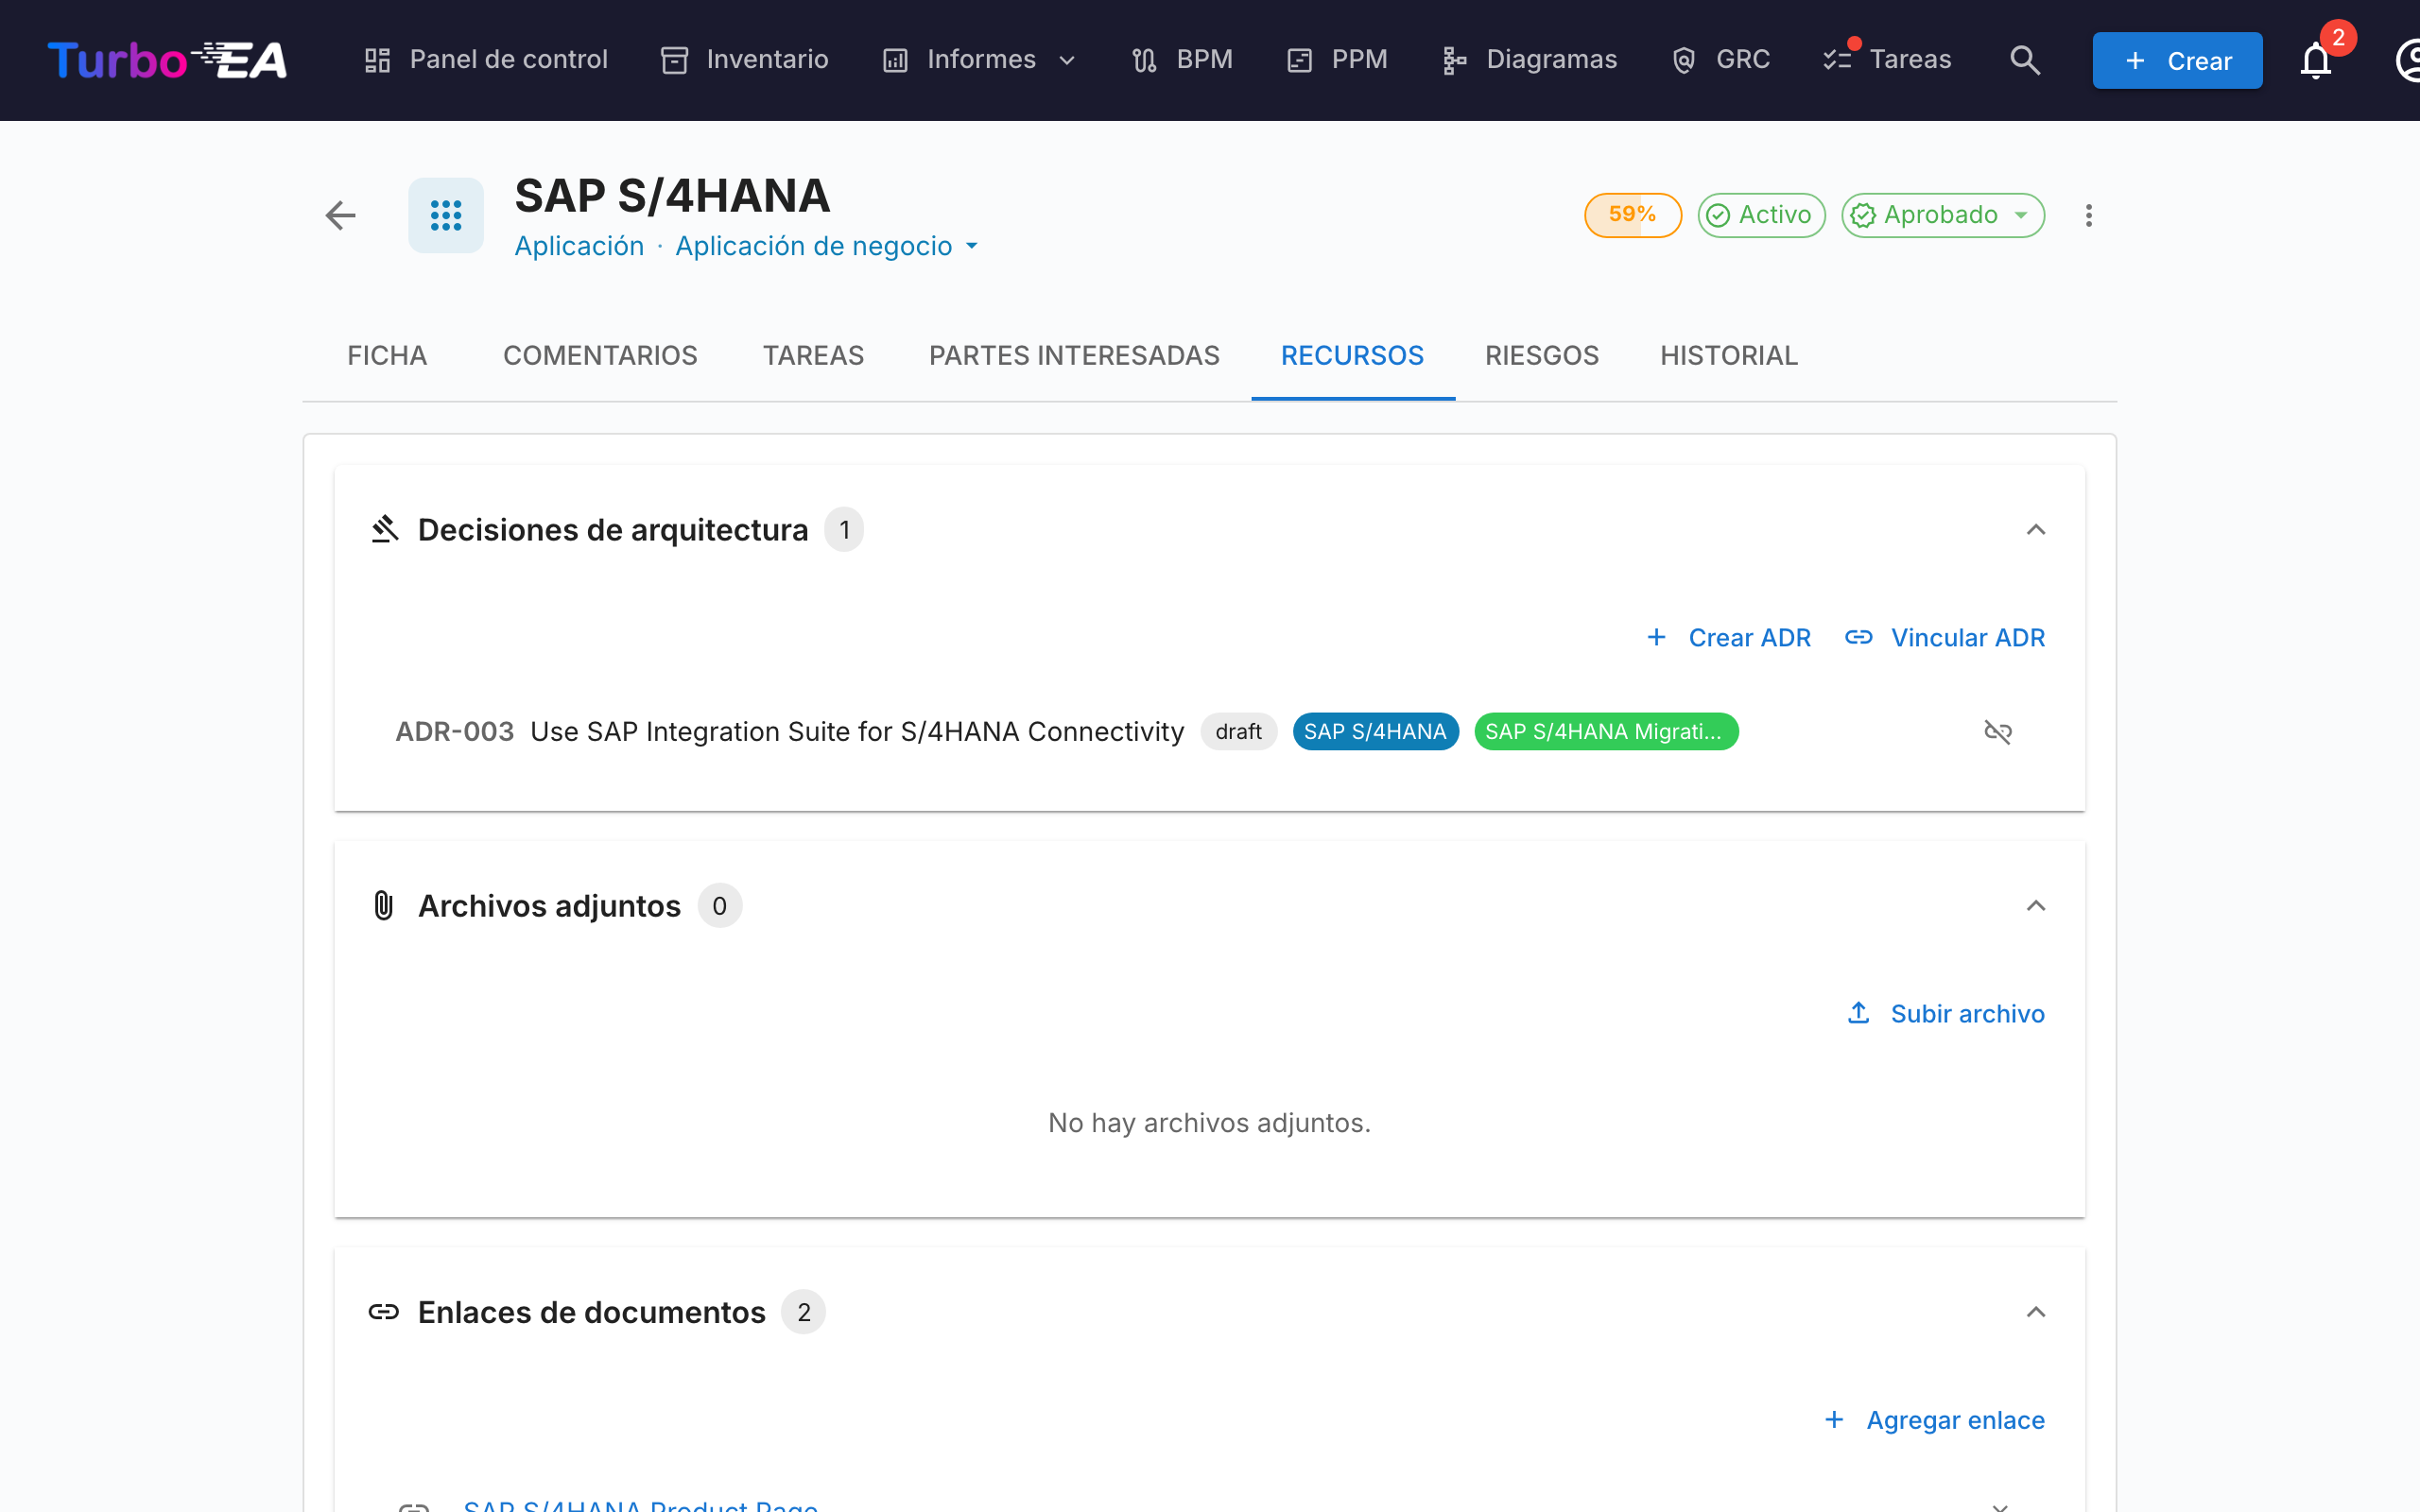This screenshot has height=1512, width=2420.
Task: Collapse the Archivos adjuntos section
Action: point(2035,906)
